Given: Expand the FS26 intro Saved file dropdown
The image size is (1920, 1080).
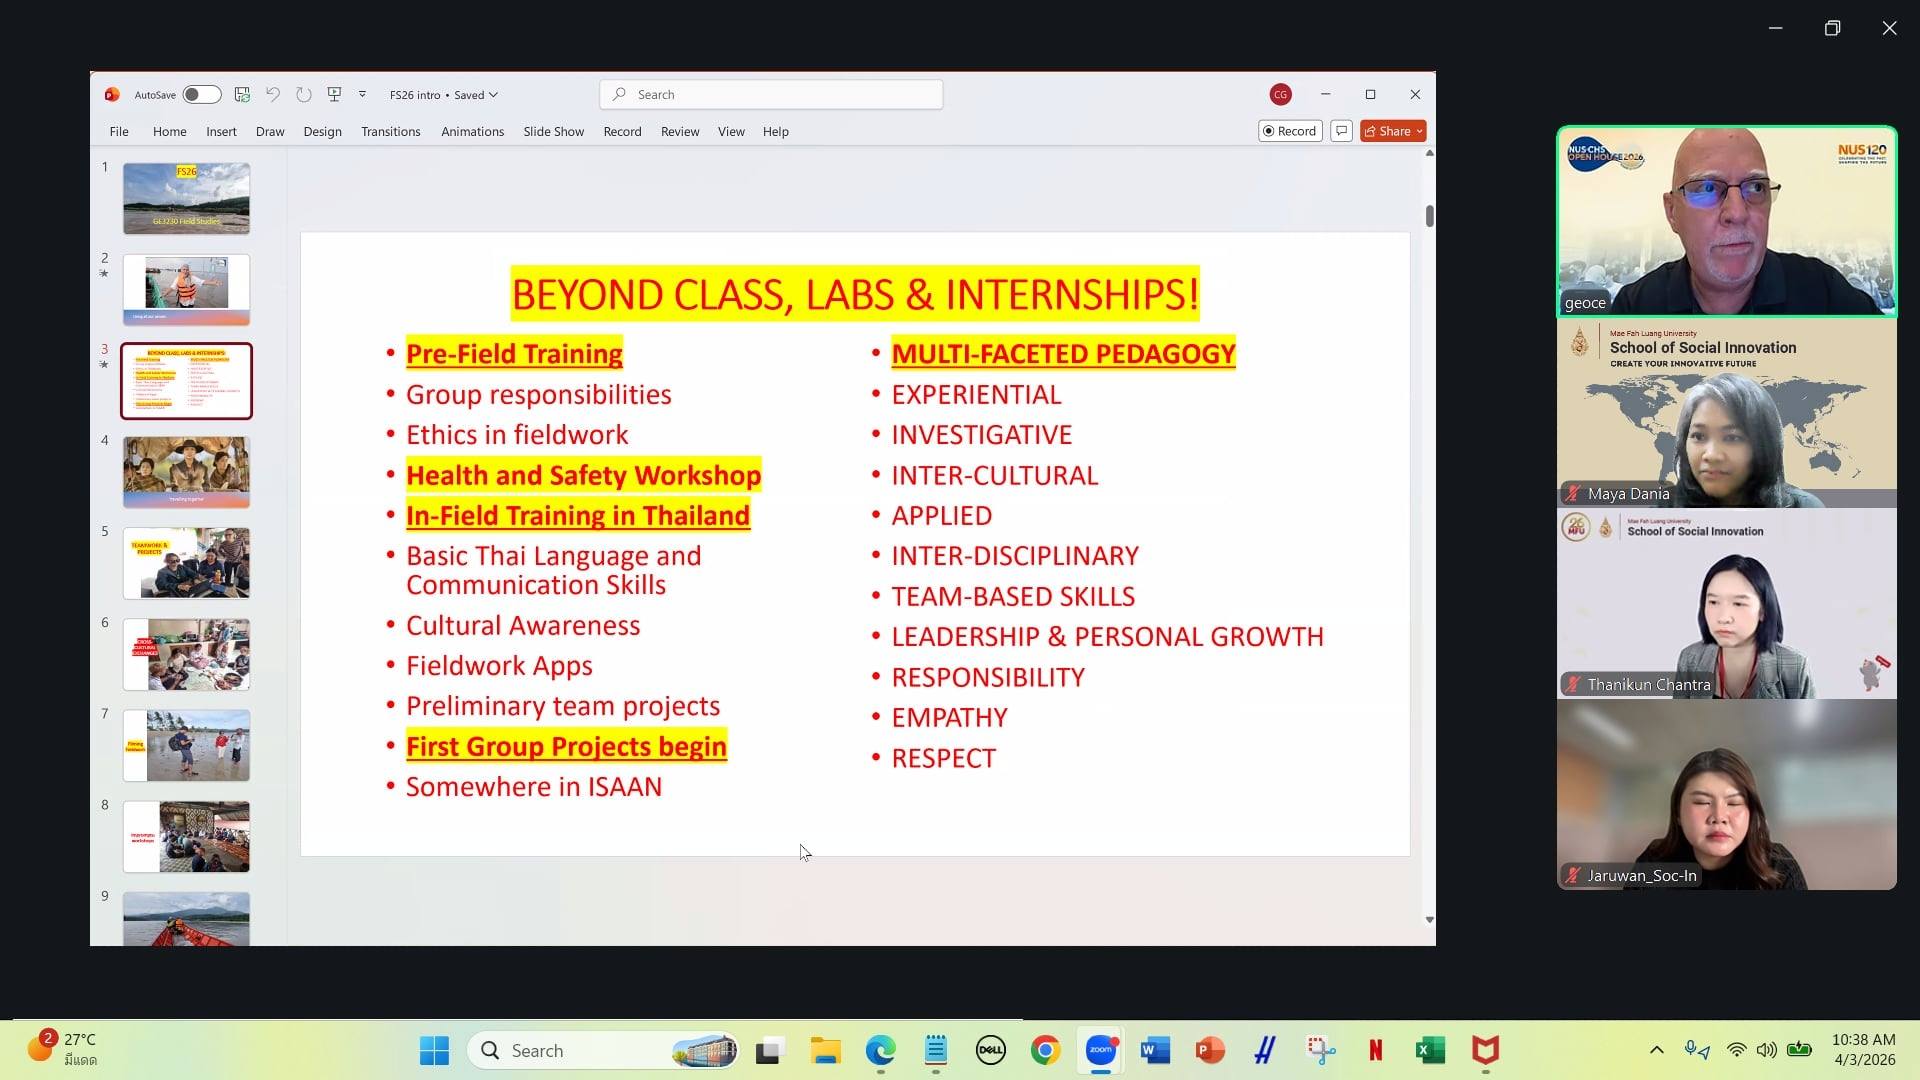Looking at the screenshot, I should click(x=444, y=94).
